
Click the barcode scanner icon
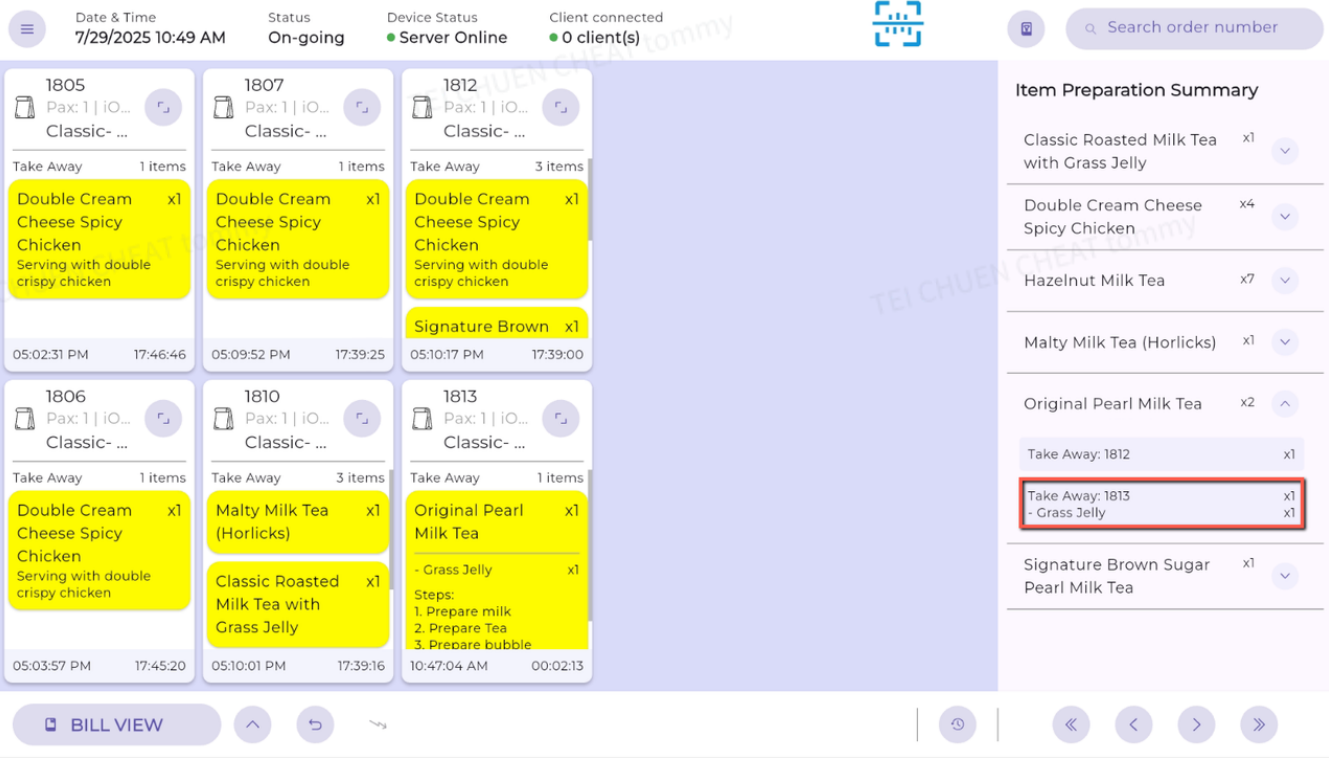(897, 24)
